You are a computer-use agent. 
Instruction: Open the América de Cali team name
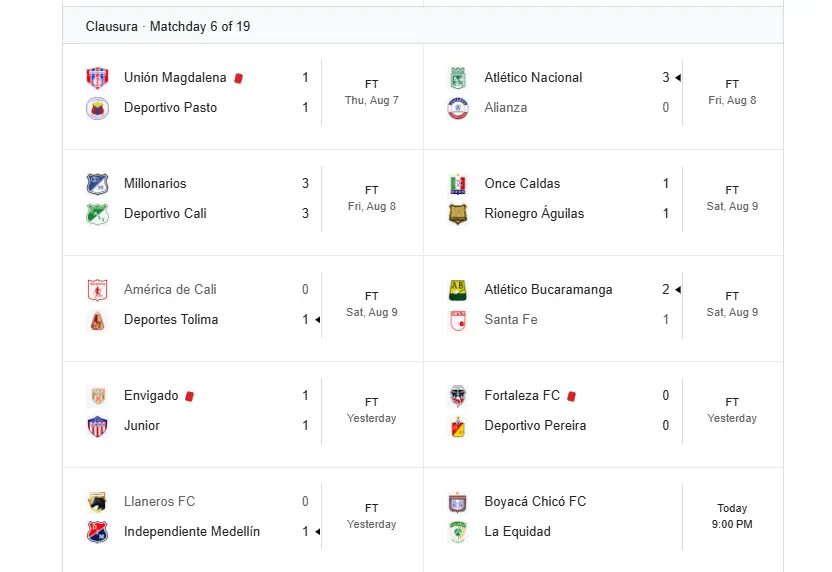(x=170, y=289)
